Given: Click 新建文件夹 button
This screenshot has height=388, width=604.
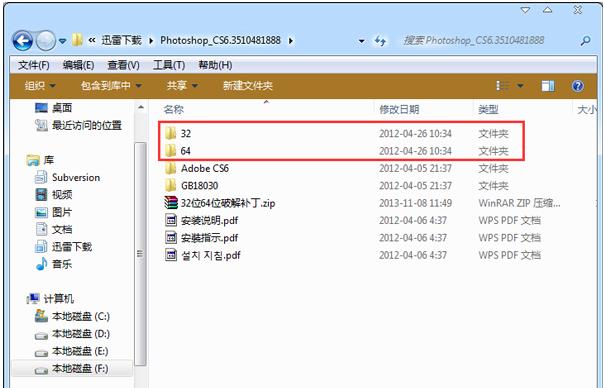Looking at the screenshot, I should [248, 86].
